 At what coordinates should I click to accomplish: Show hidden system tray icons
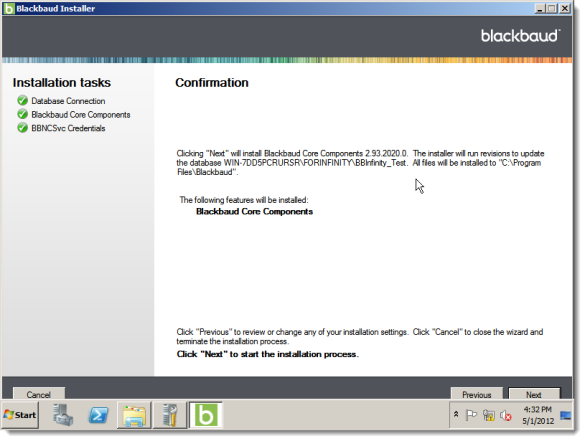tap(456, 414)
